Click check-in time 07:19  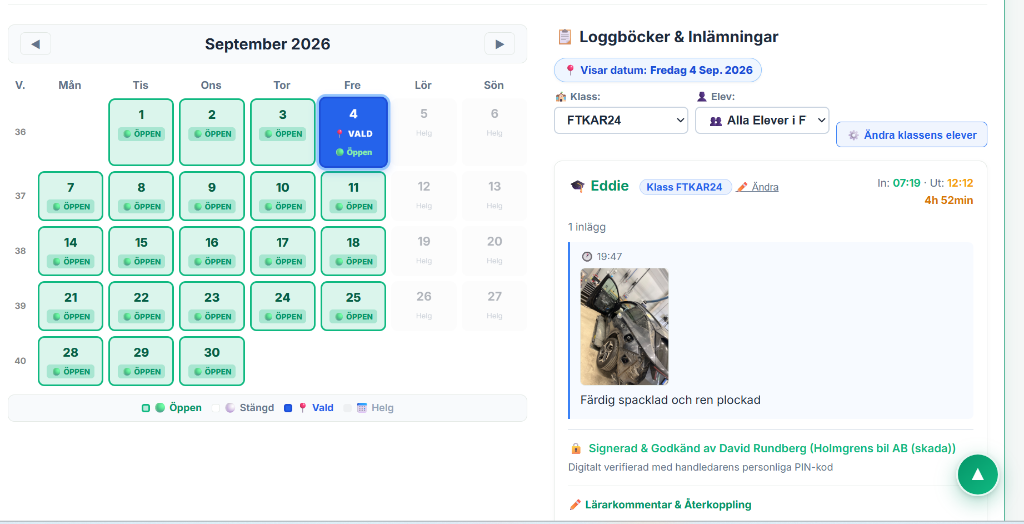click(906, 183)
